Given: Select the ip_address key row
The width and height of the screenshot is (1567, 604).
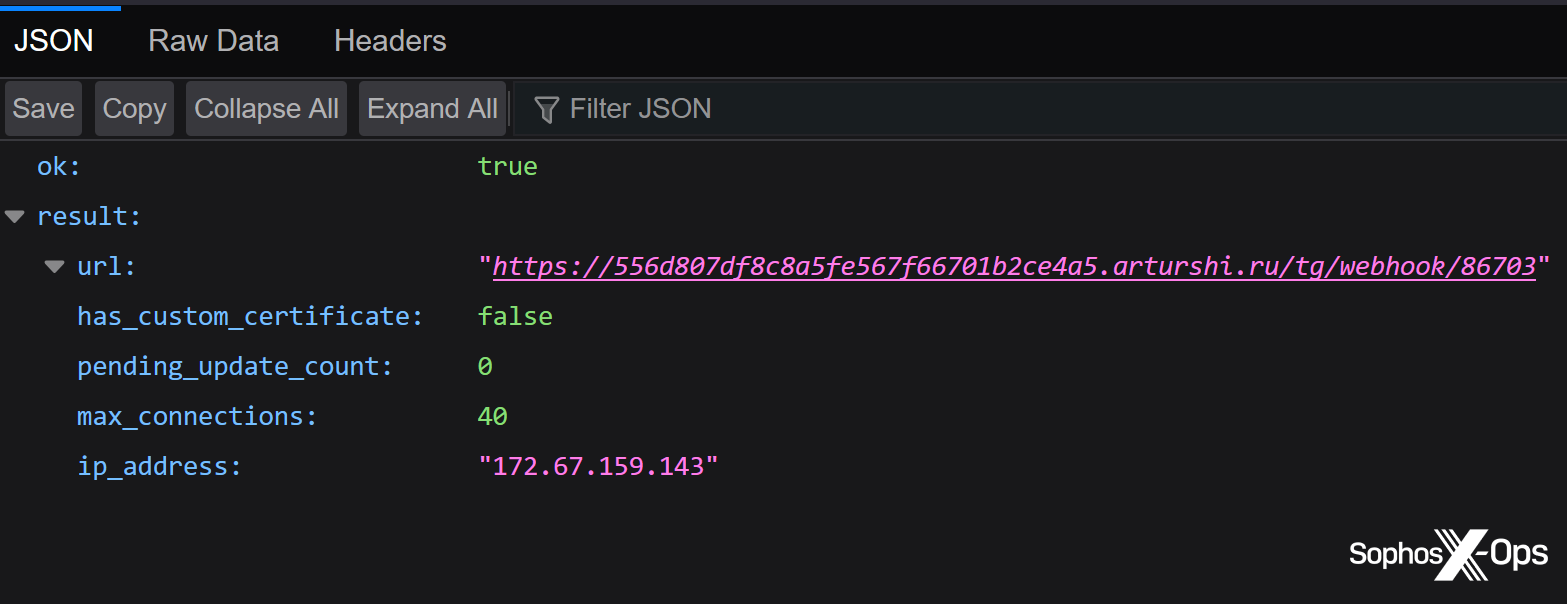Looking at the screenshot, I should (x=159, y=466).
